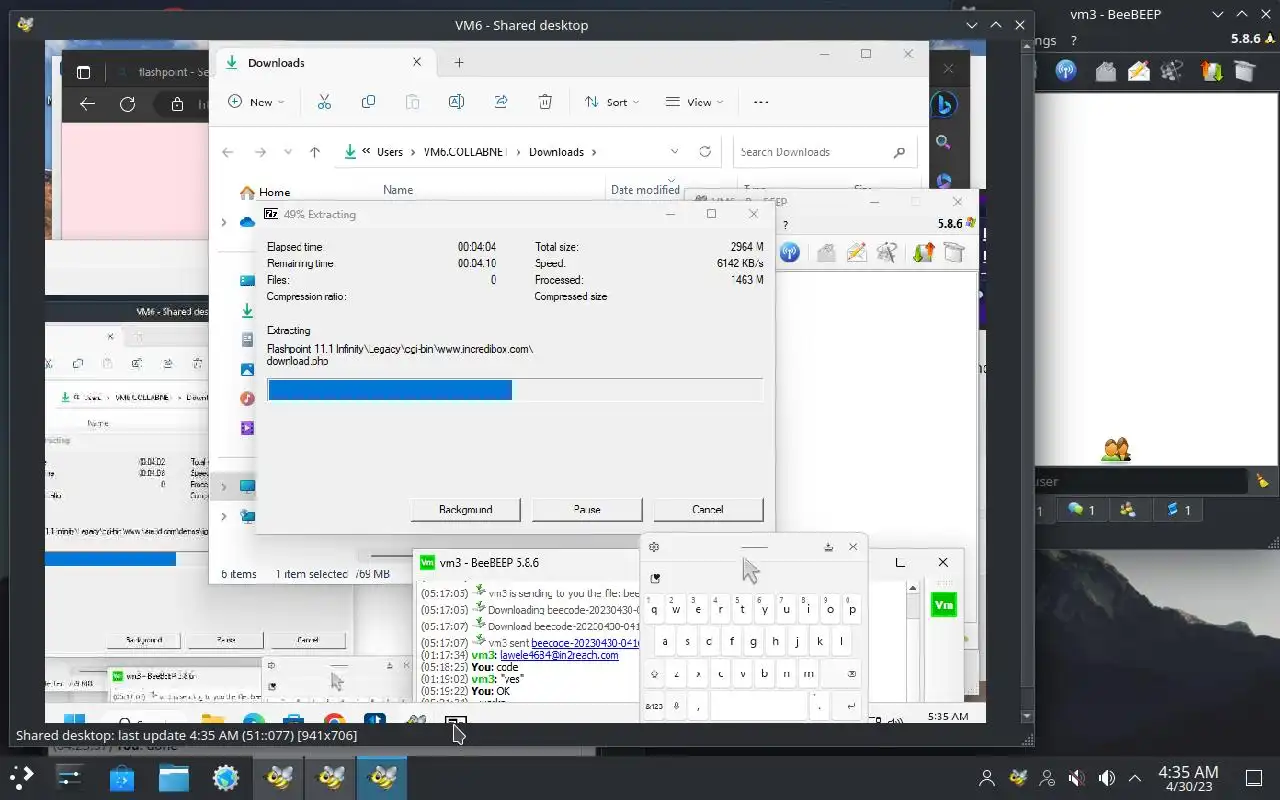This screenshot has width=1280, height=800.
Task: Go up one folder level in Explorer
Action: pos(315,152)
